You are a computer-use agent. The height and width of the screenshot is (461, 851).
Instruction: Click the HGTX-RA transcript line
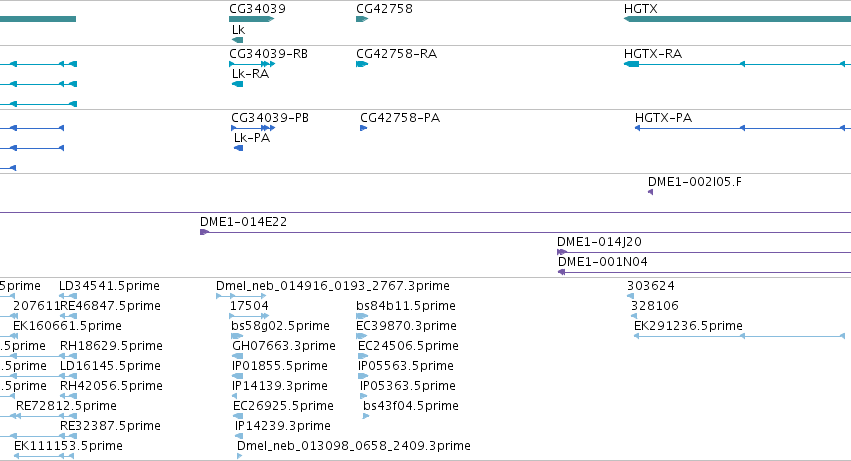click(737, 64)
